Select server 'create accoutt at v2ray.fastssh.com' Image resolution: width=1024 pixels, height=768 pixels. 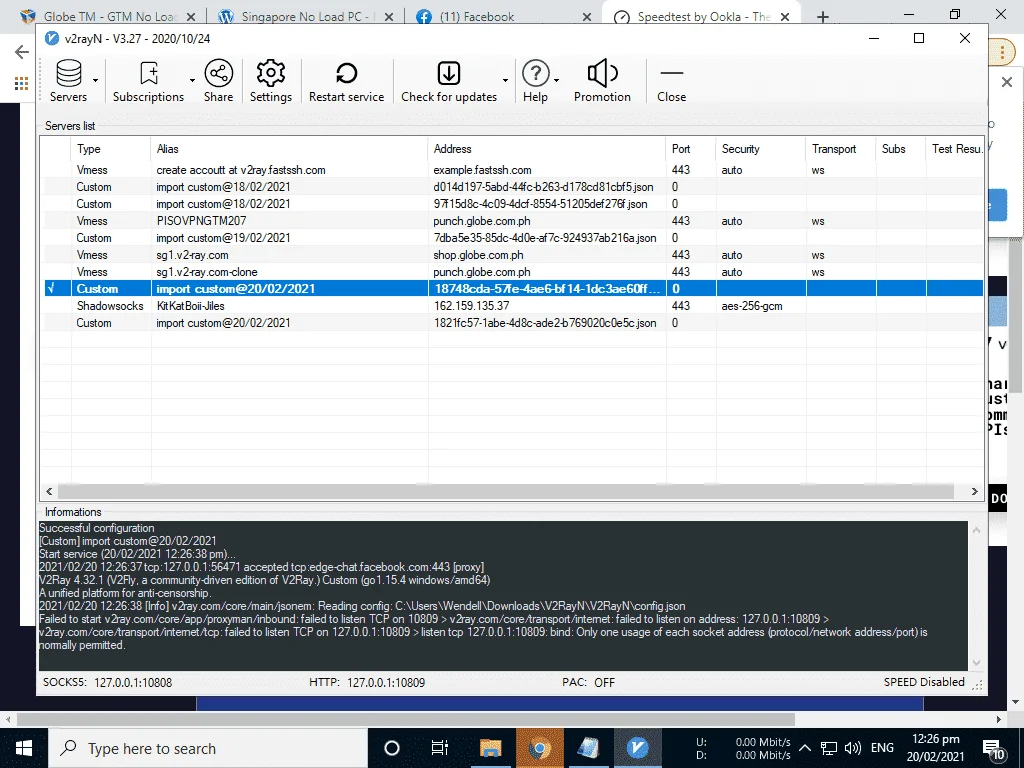[513, 170]
